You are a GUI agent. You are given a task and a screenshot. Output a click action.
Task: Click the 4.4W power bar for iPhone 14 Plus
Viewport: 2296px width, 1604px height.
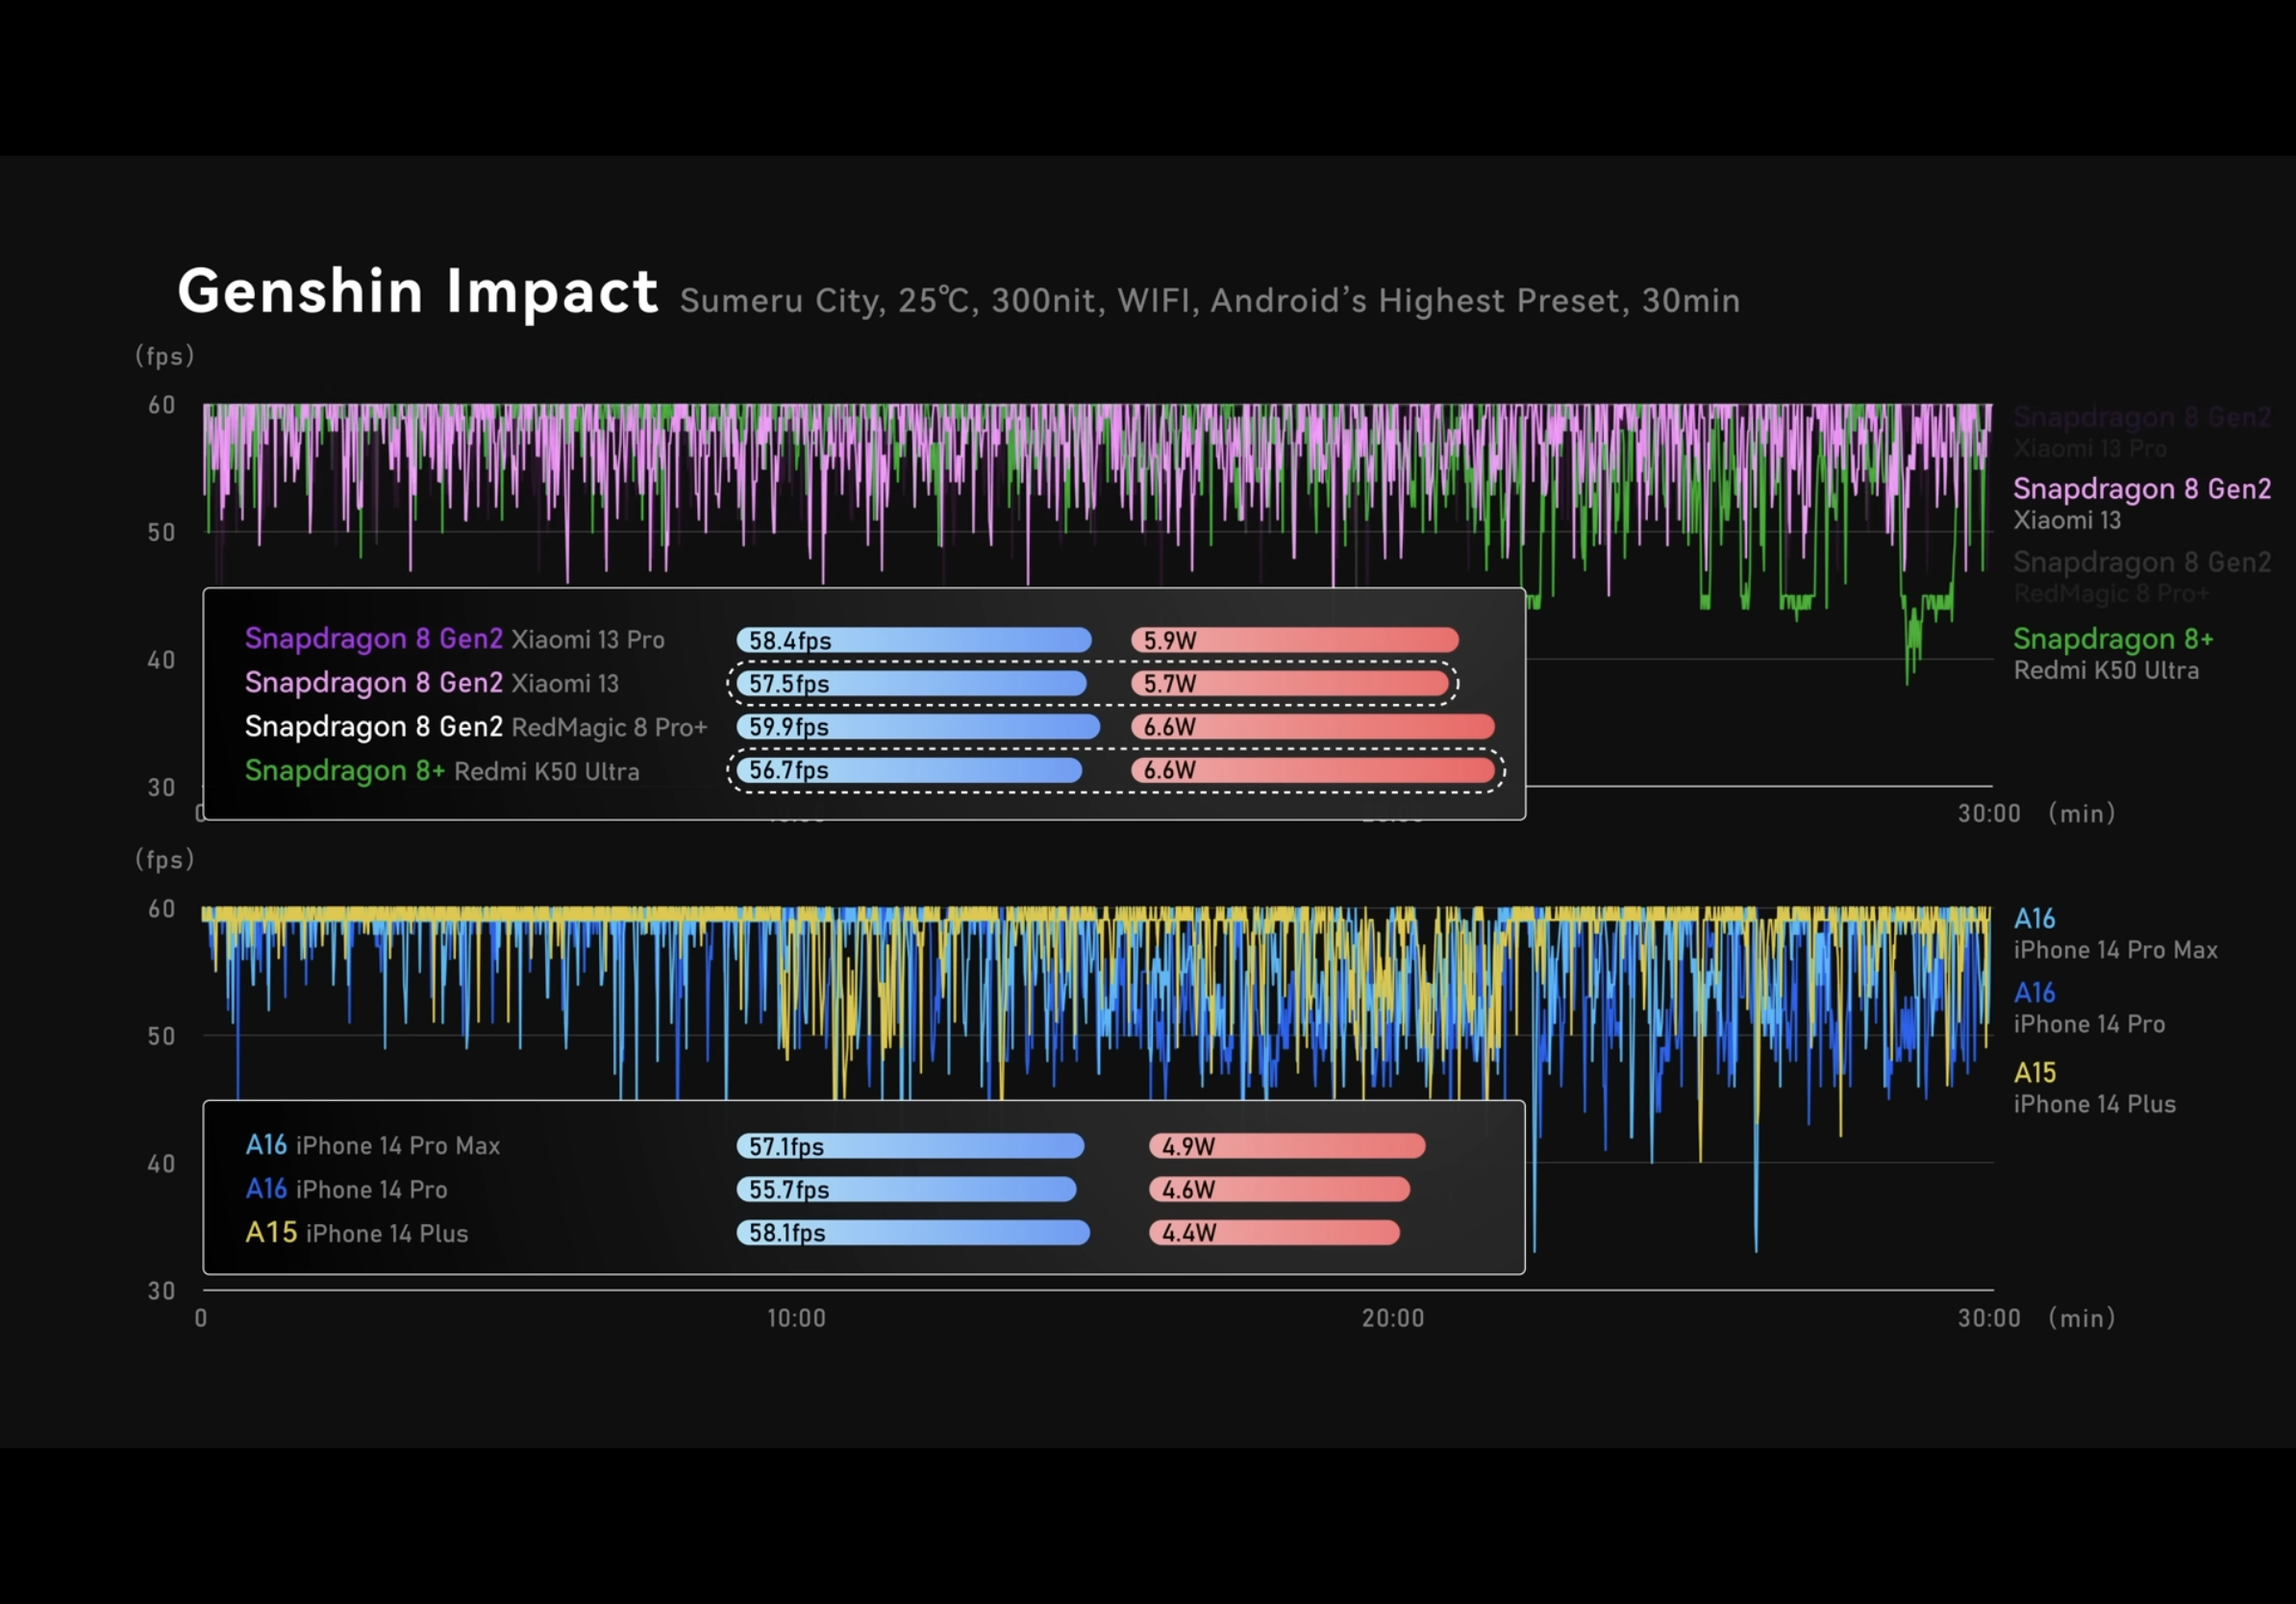point(1273,1233)
